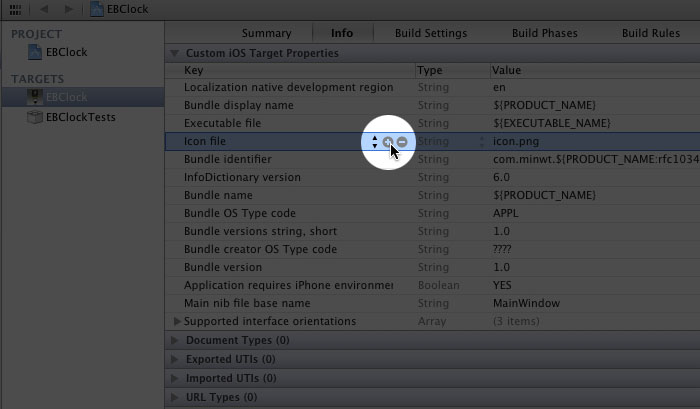Select Bundle OS Type code key
700x409 pixels.
(x=240, y=213)
